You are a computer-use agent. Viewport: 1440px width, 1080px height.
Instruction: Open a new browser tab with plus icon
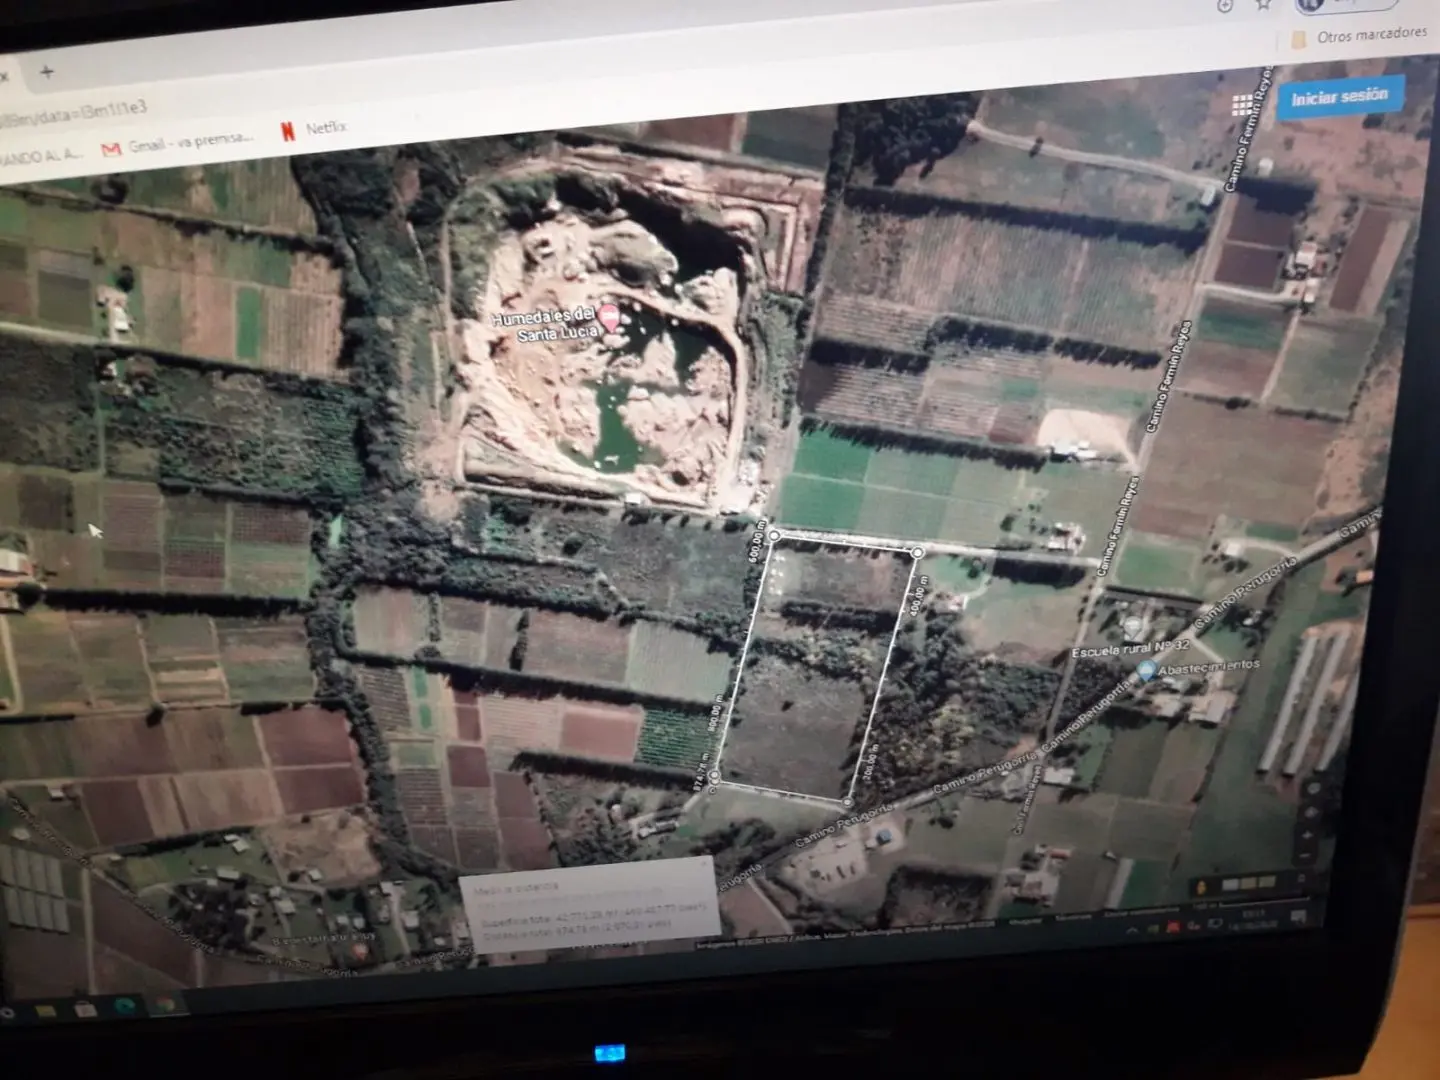pos(46,72)
